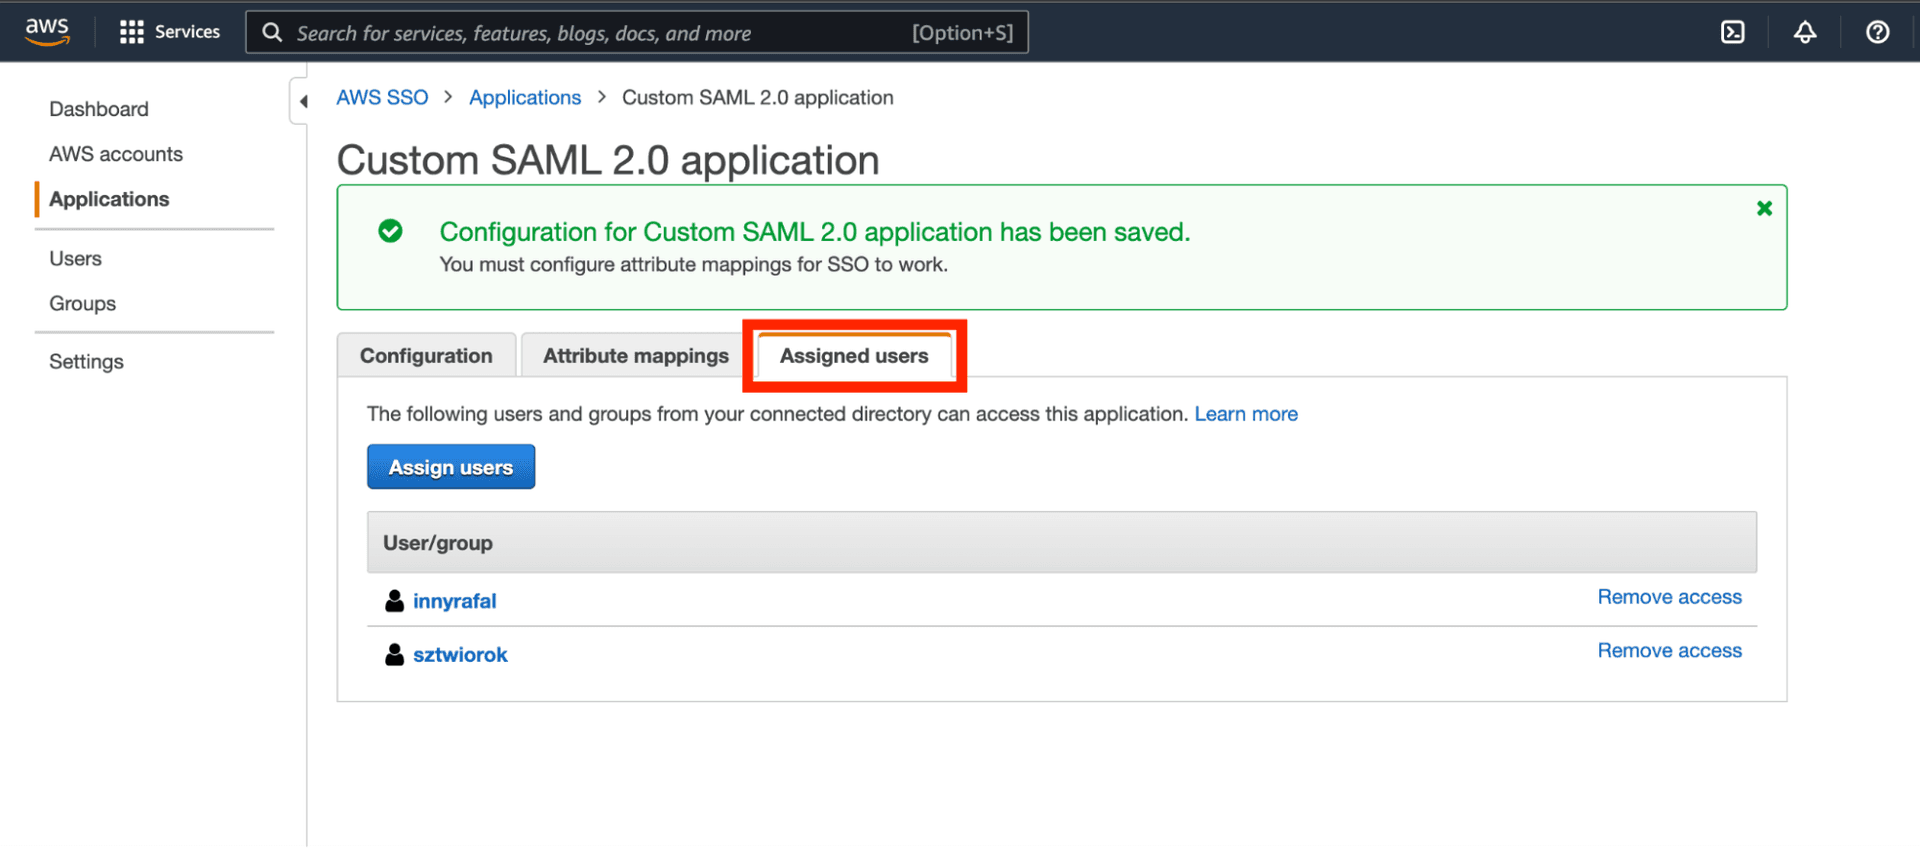Remove access for innyrafal
The height and width of the screenshot is (848, 1920).
(1668, 597)
